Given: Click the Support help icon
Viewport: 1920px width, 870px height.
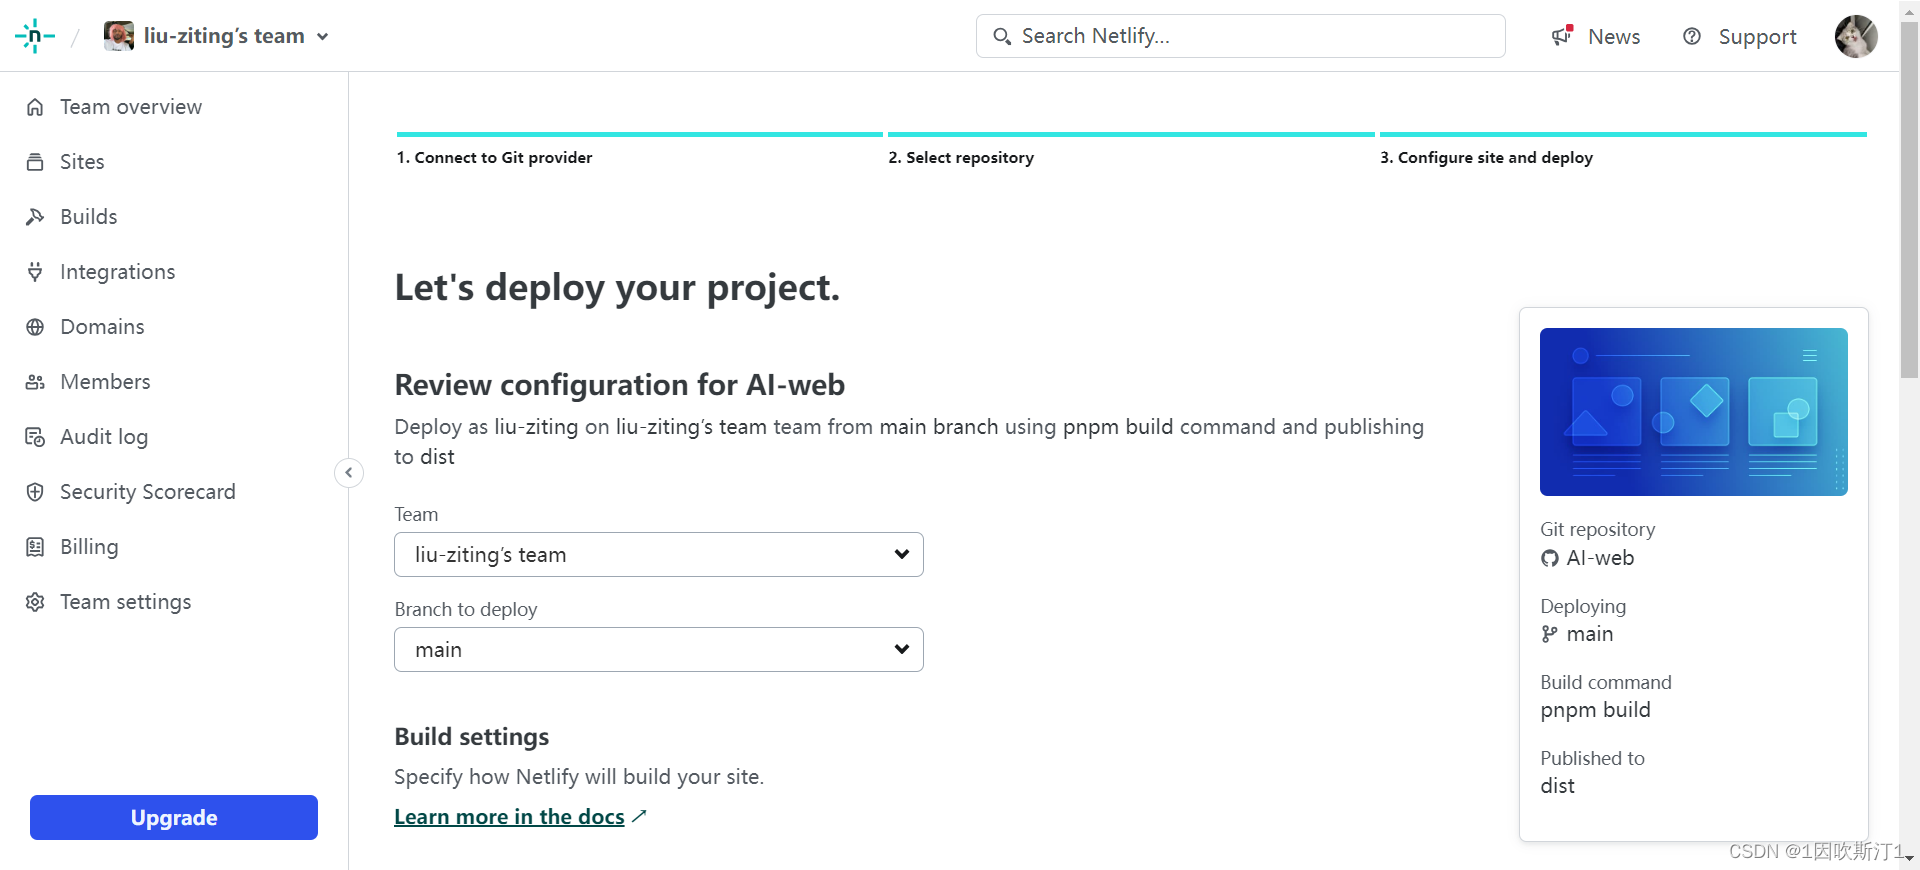Looking at the screenshot, I should click(x=1692, y=36).
